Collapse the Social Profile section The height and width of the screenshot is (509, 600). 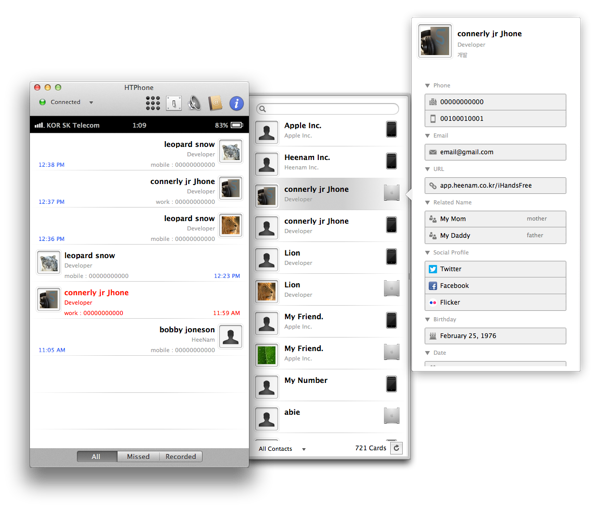pos(428,253)
